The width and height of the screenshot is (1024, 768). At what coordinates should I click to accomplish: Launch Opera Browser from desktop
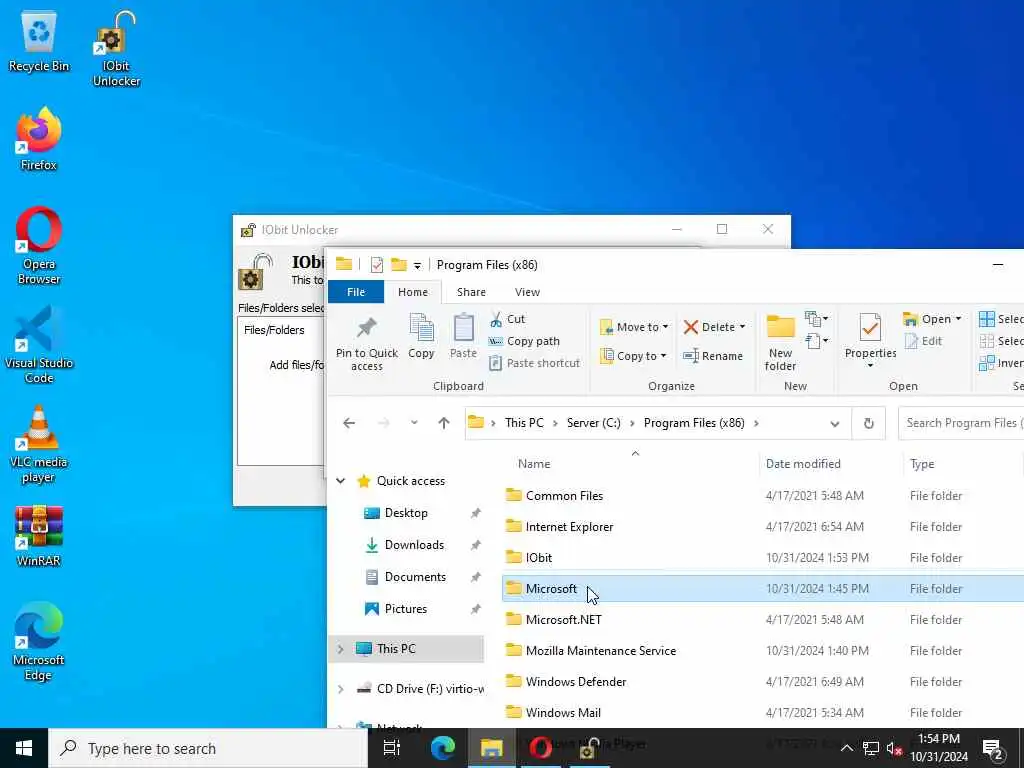(x=39, y=246)
